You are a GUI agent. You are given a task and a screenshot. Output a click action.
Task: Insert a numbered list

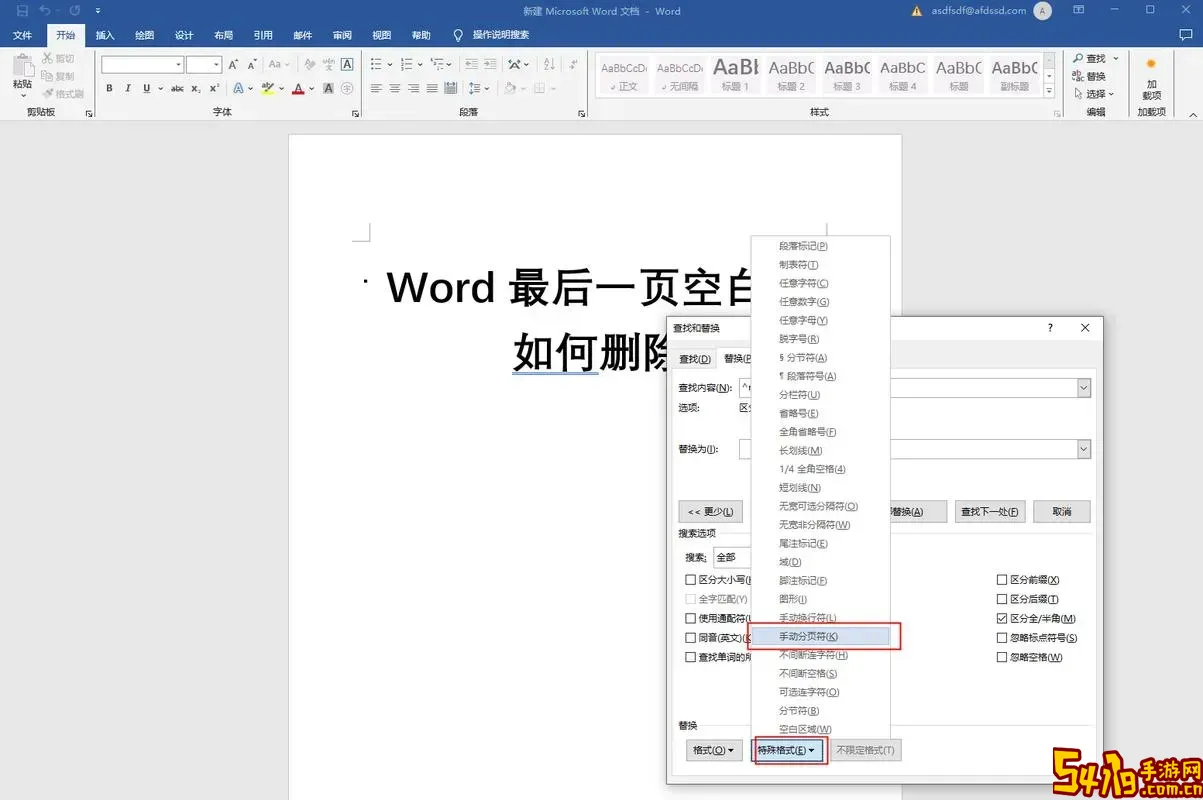(x=406, y=64)
